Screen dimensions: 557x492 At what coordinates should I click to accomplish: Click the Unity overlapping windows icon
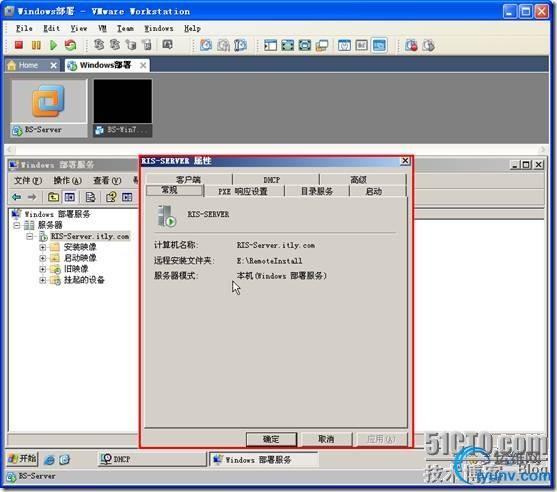tap(322, 45)
